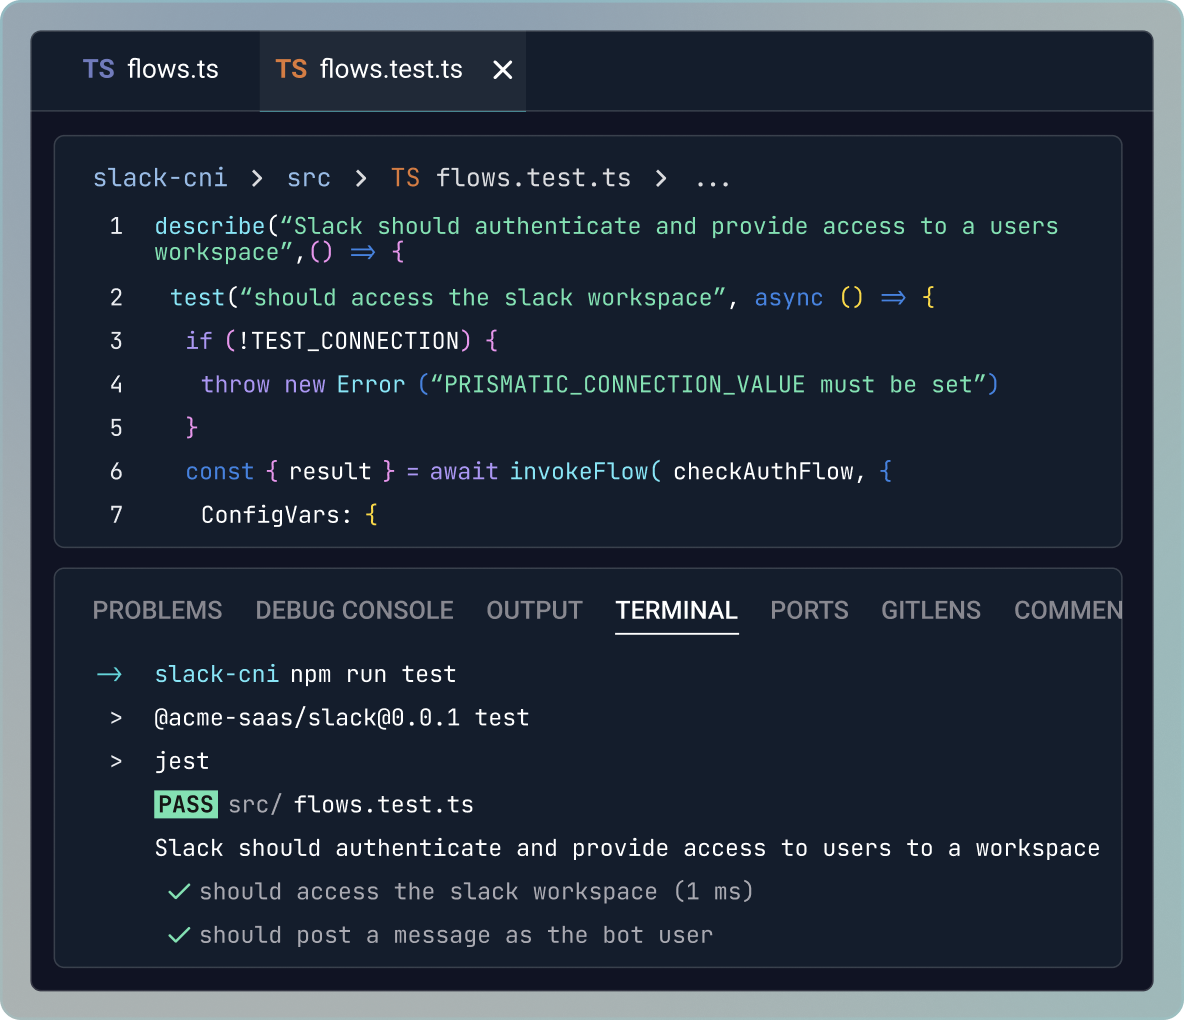Click the green checkmark beside slack workspace test
This screenshot has width=1184, height=1020.
pos(178,891)
